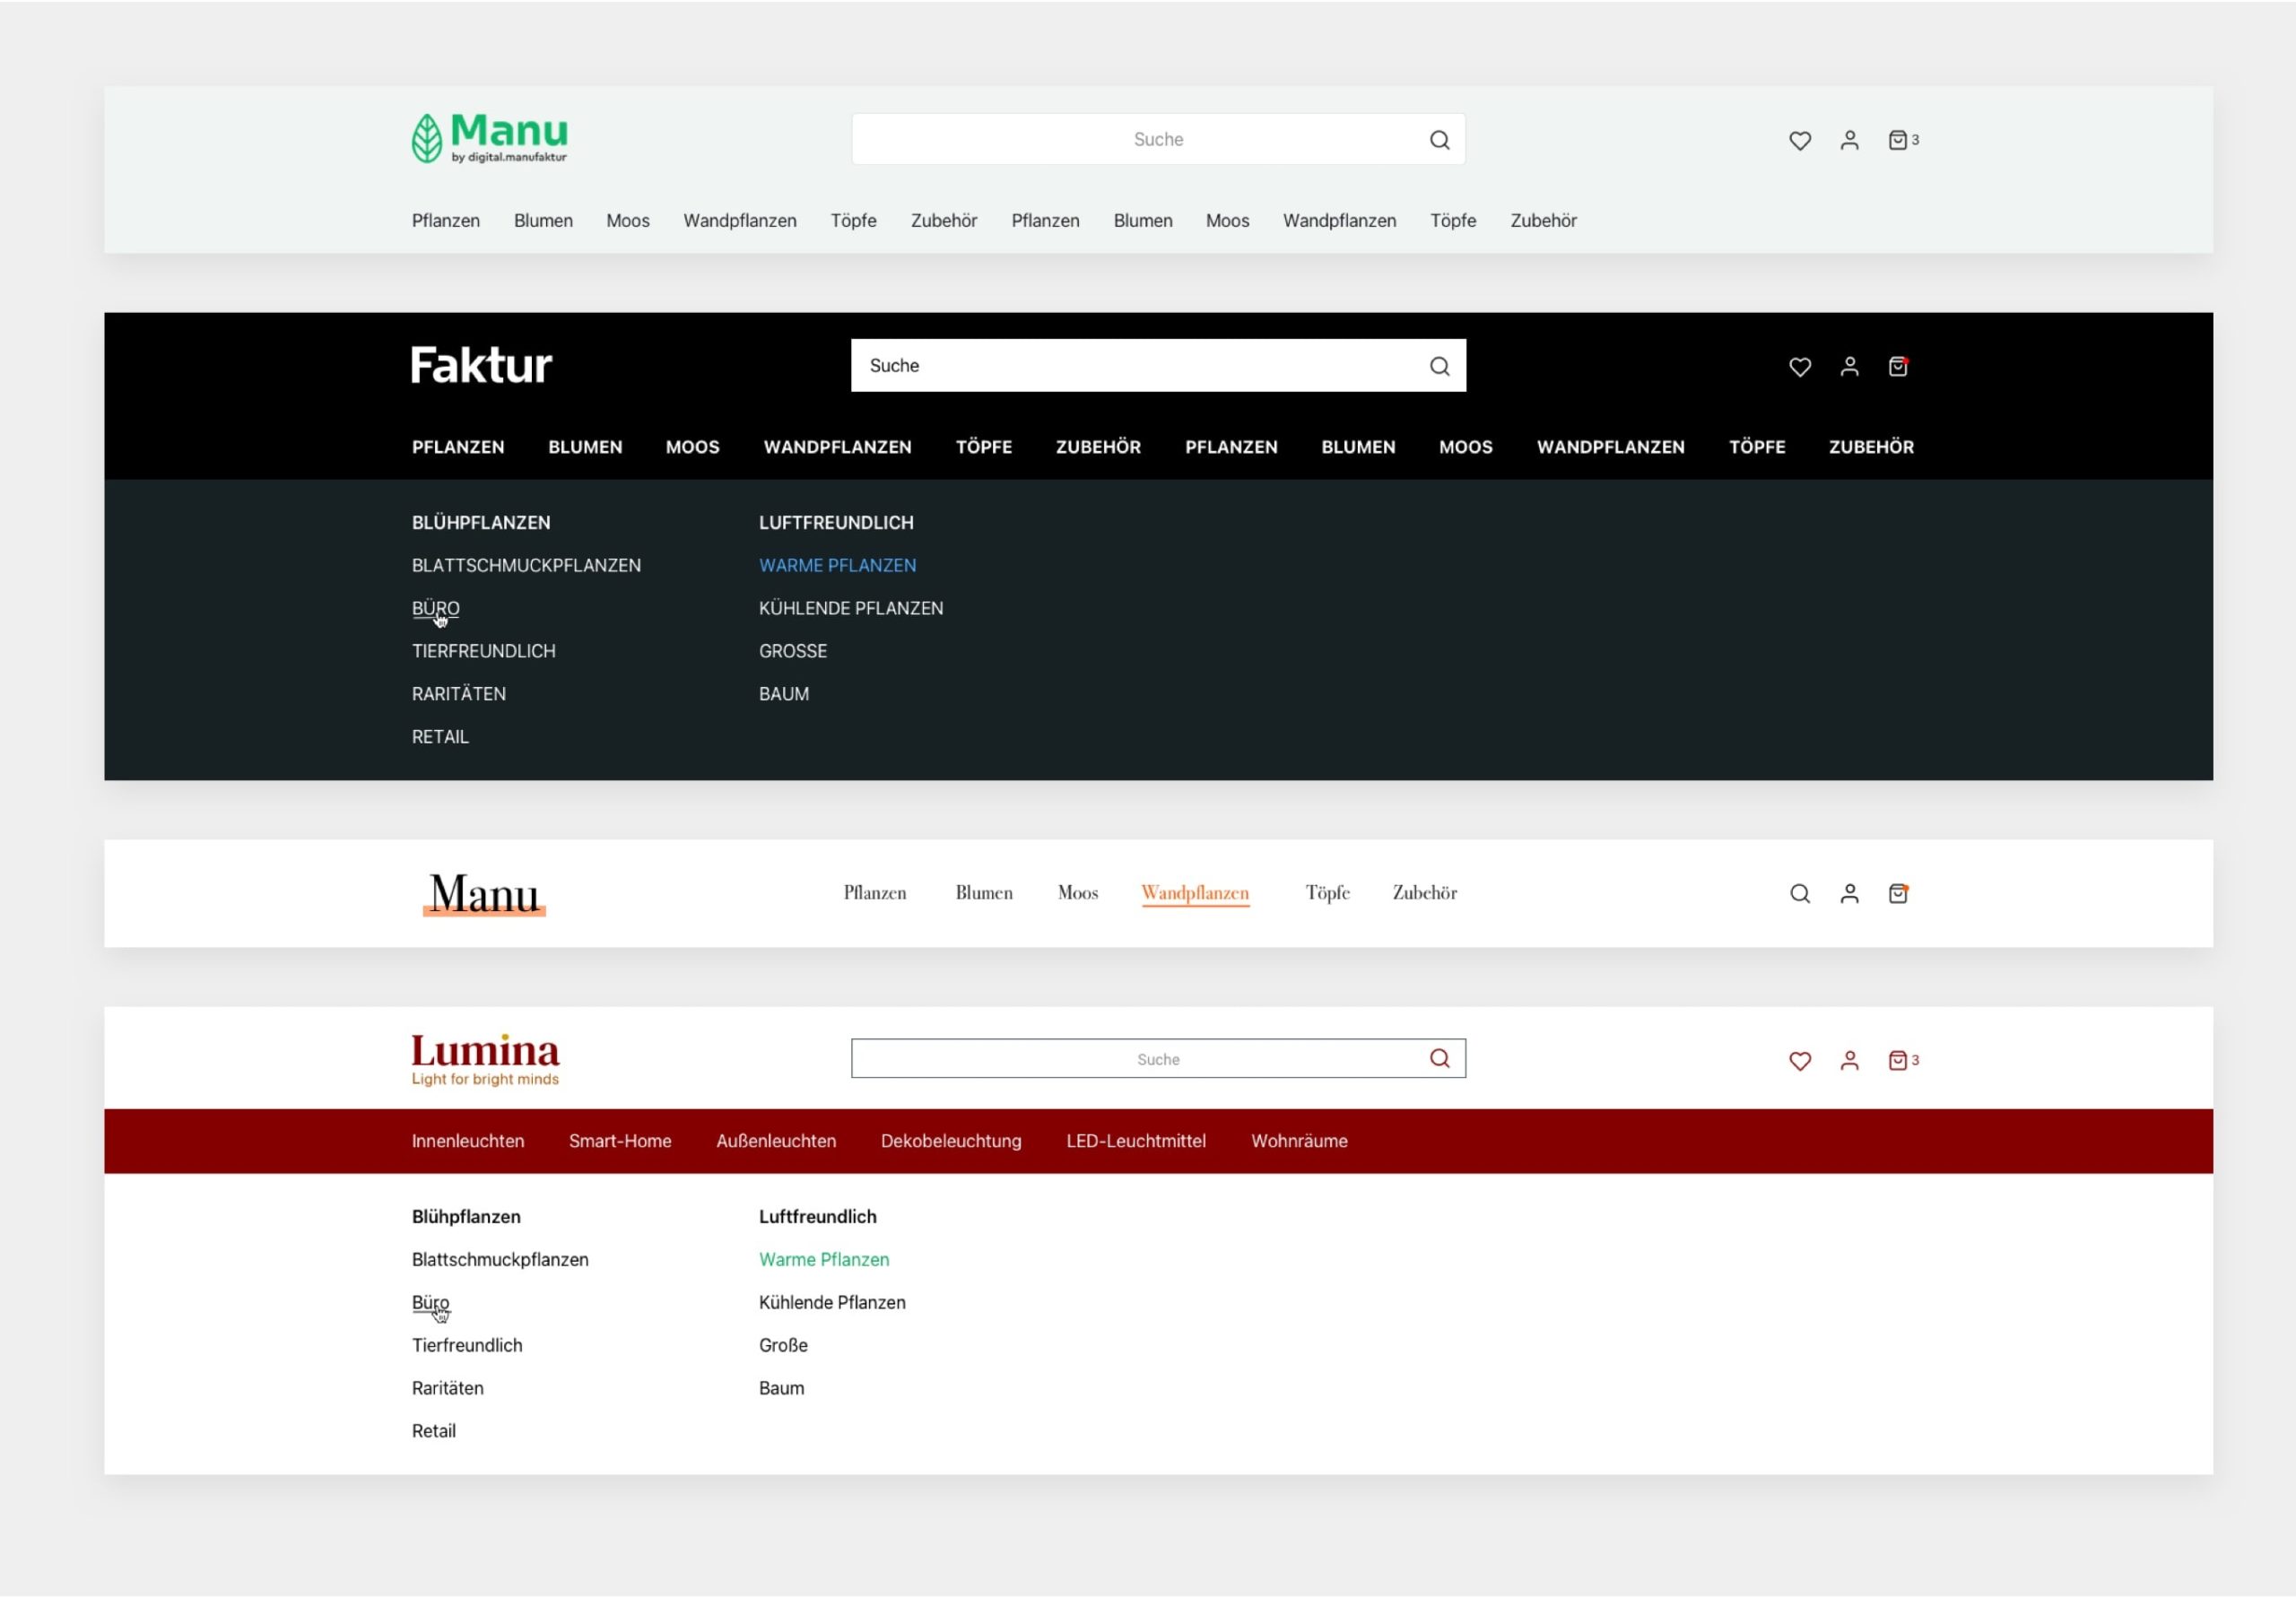This screenshot has width=2296, height=1598.
Task: Open the first PFLANZEN item in Faktur navigation
Action: pyautogui.click(x=458, y=447)
